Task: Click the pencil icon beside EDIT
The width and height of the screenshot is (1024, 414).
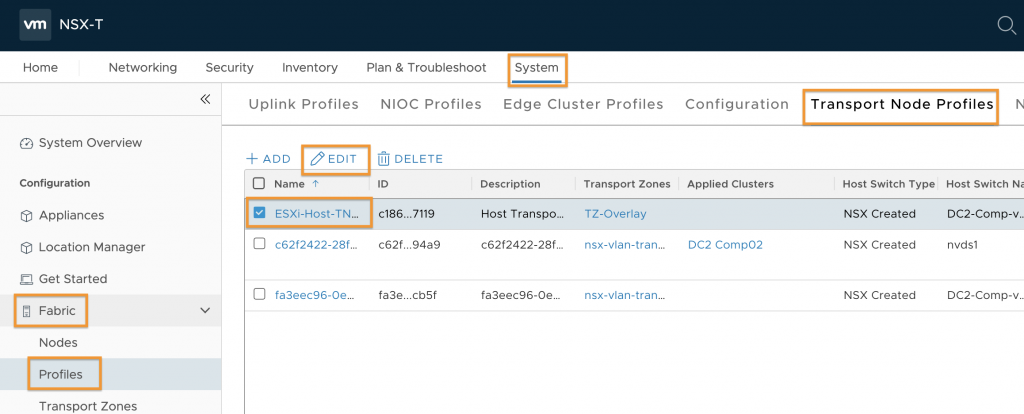Action: tap(317, 159)
